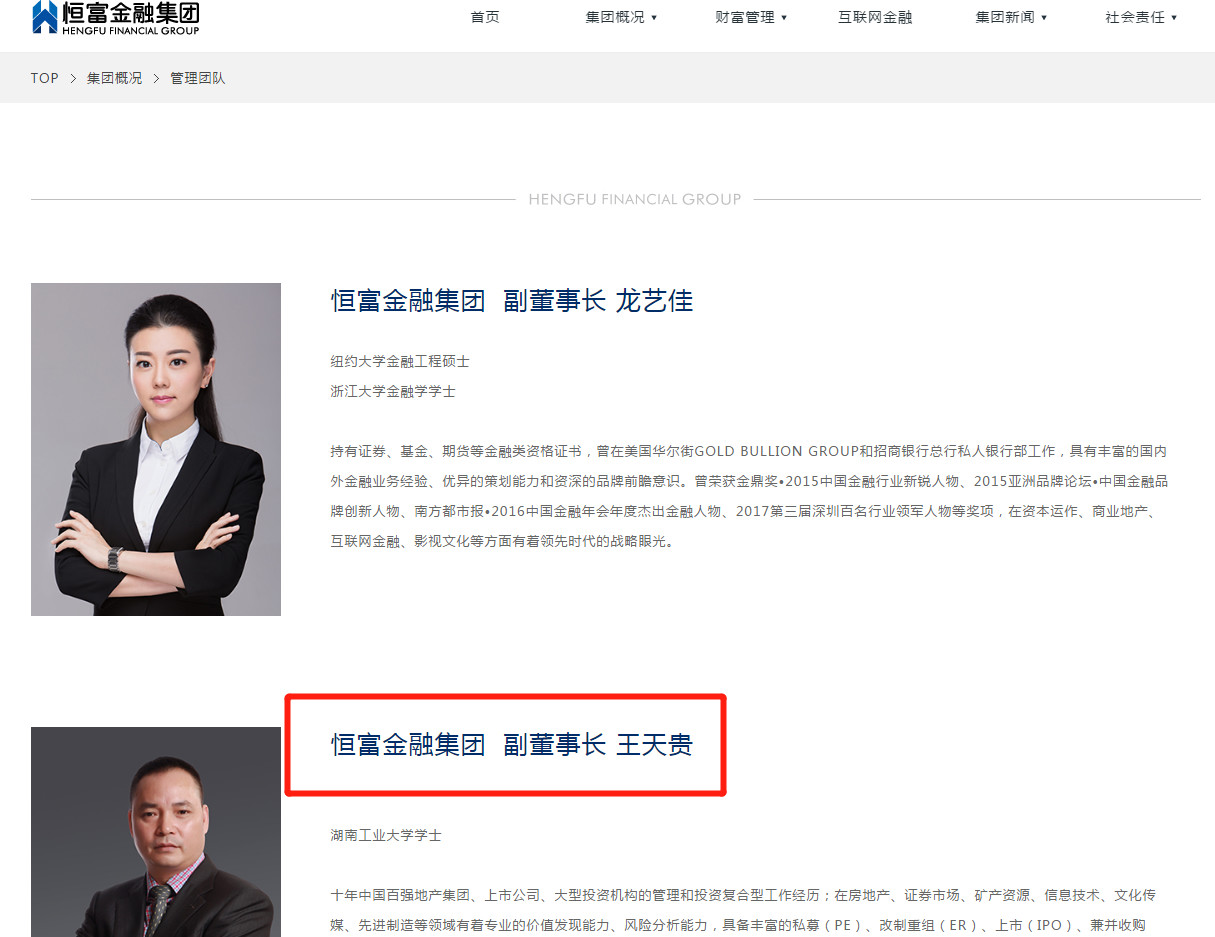Click the 管理团队 breadcrumb item
1215x937 pixels.
(198, 78)
